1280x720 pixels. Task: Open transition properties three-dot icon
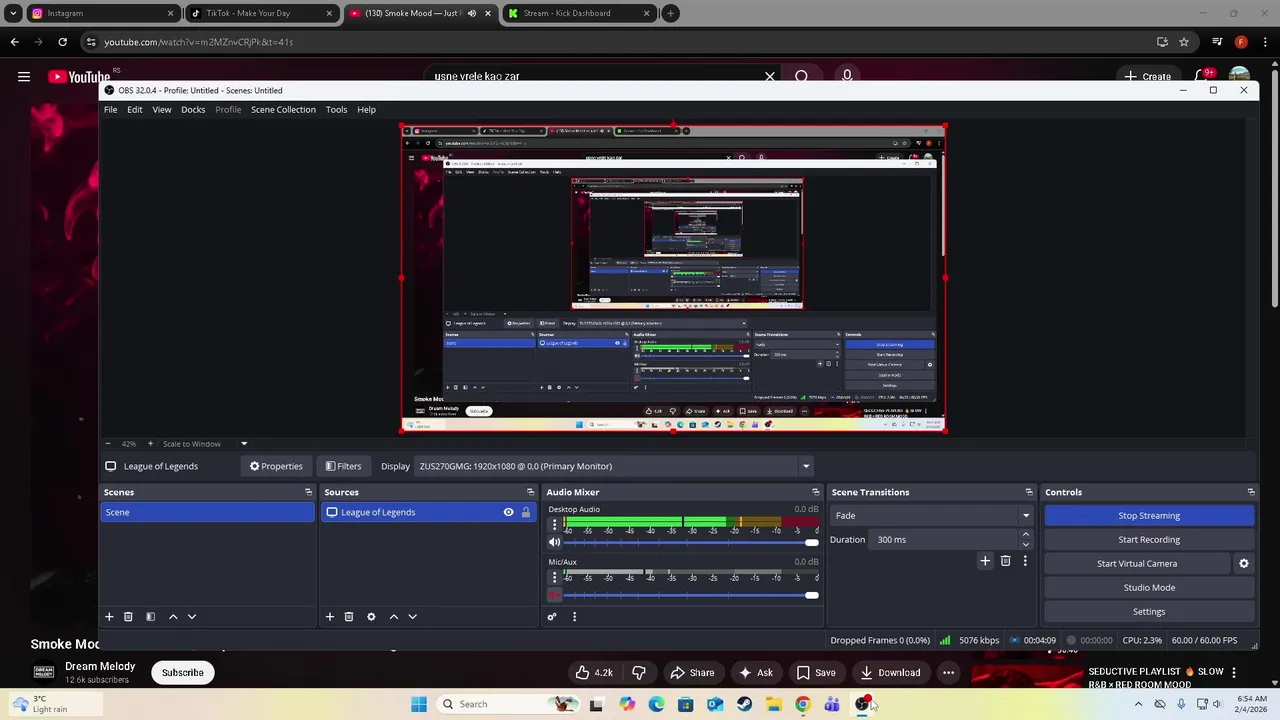[x=1025, y=561]
